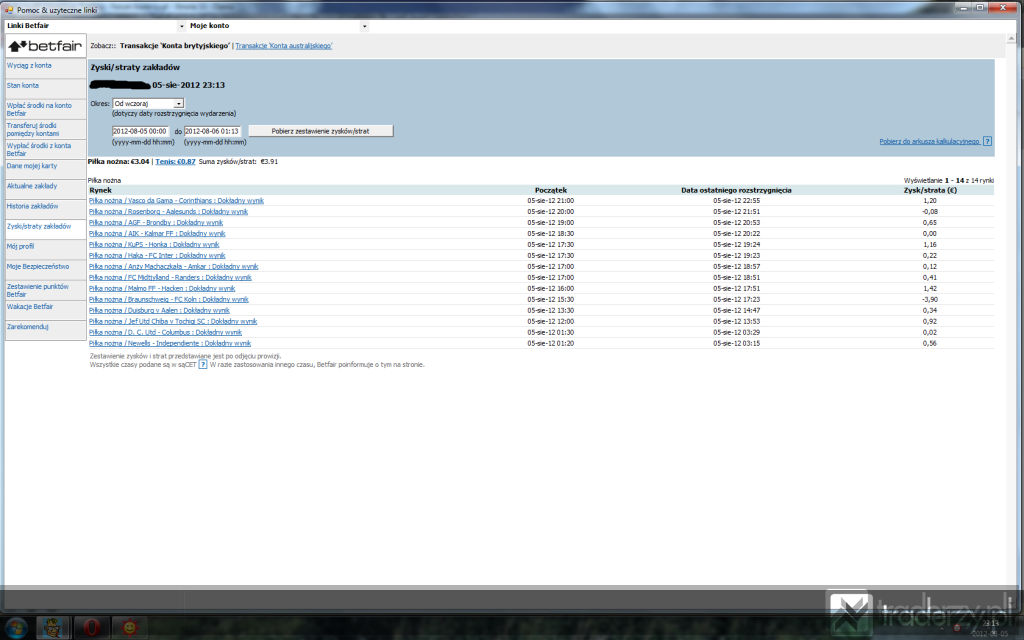Open the Vasco da Gama - Corinthians market
Viewport: 1024px width, 640px height.
click(176, 200)
